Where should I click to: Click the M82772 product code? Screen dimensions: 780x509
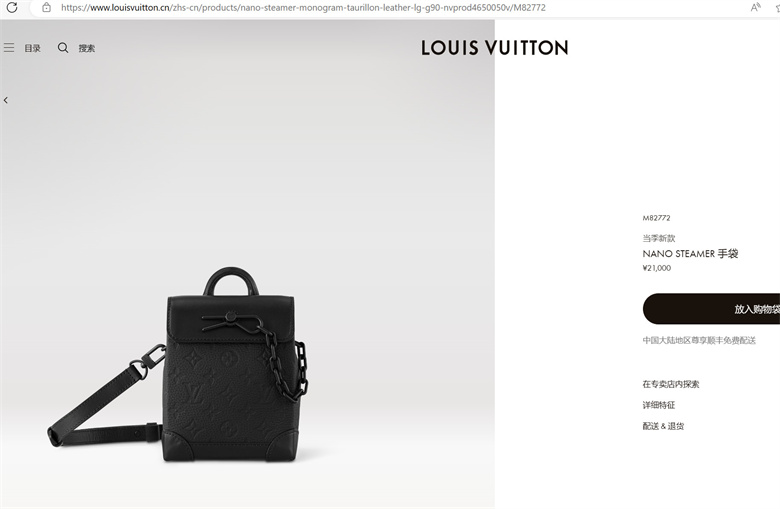656,218
